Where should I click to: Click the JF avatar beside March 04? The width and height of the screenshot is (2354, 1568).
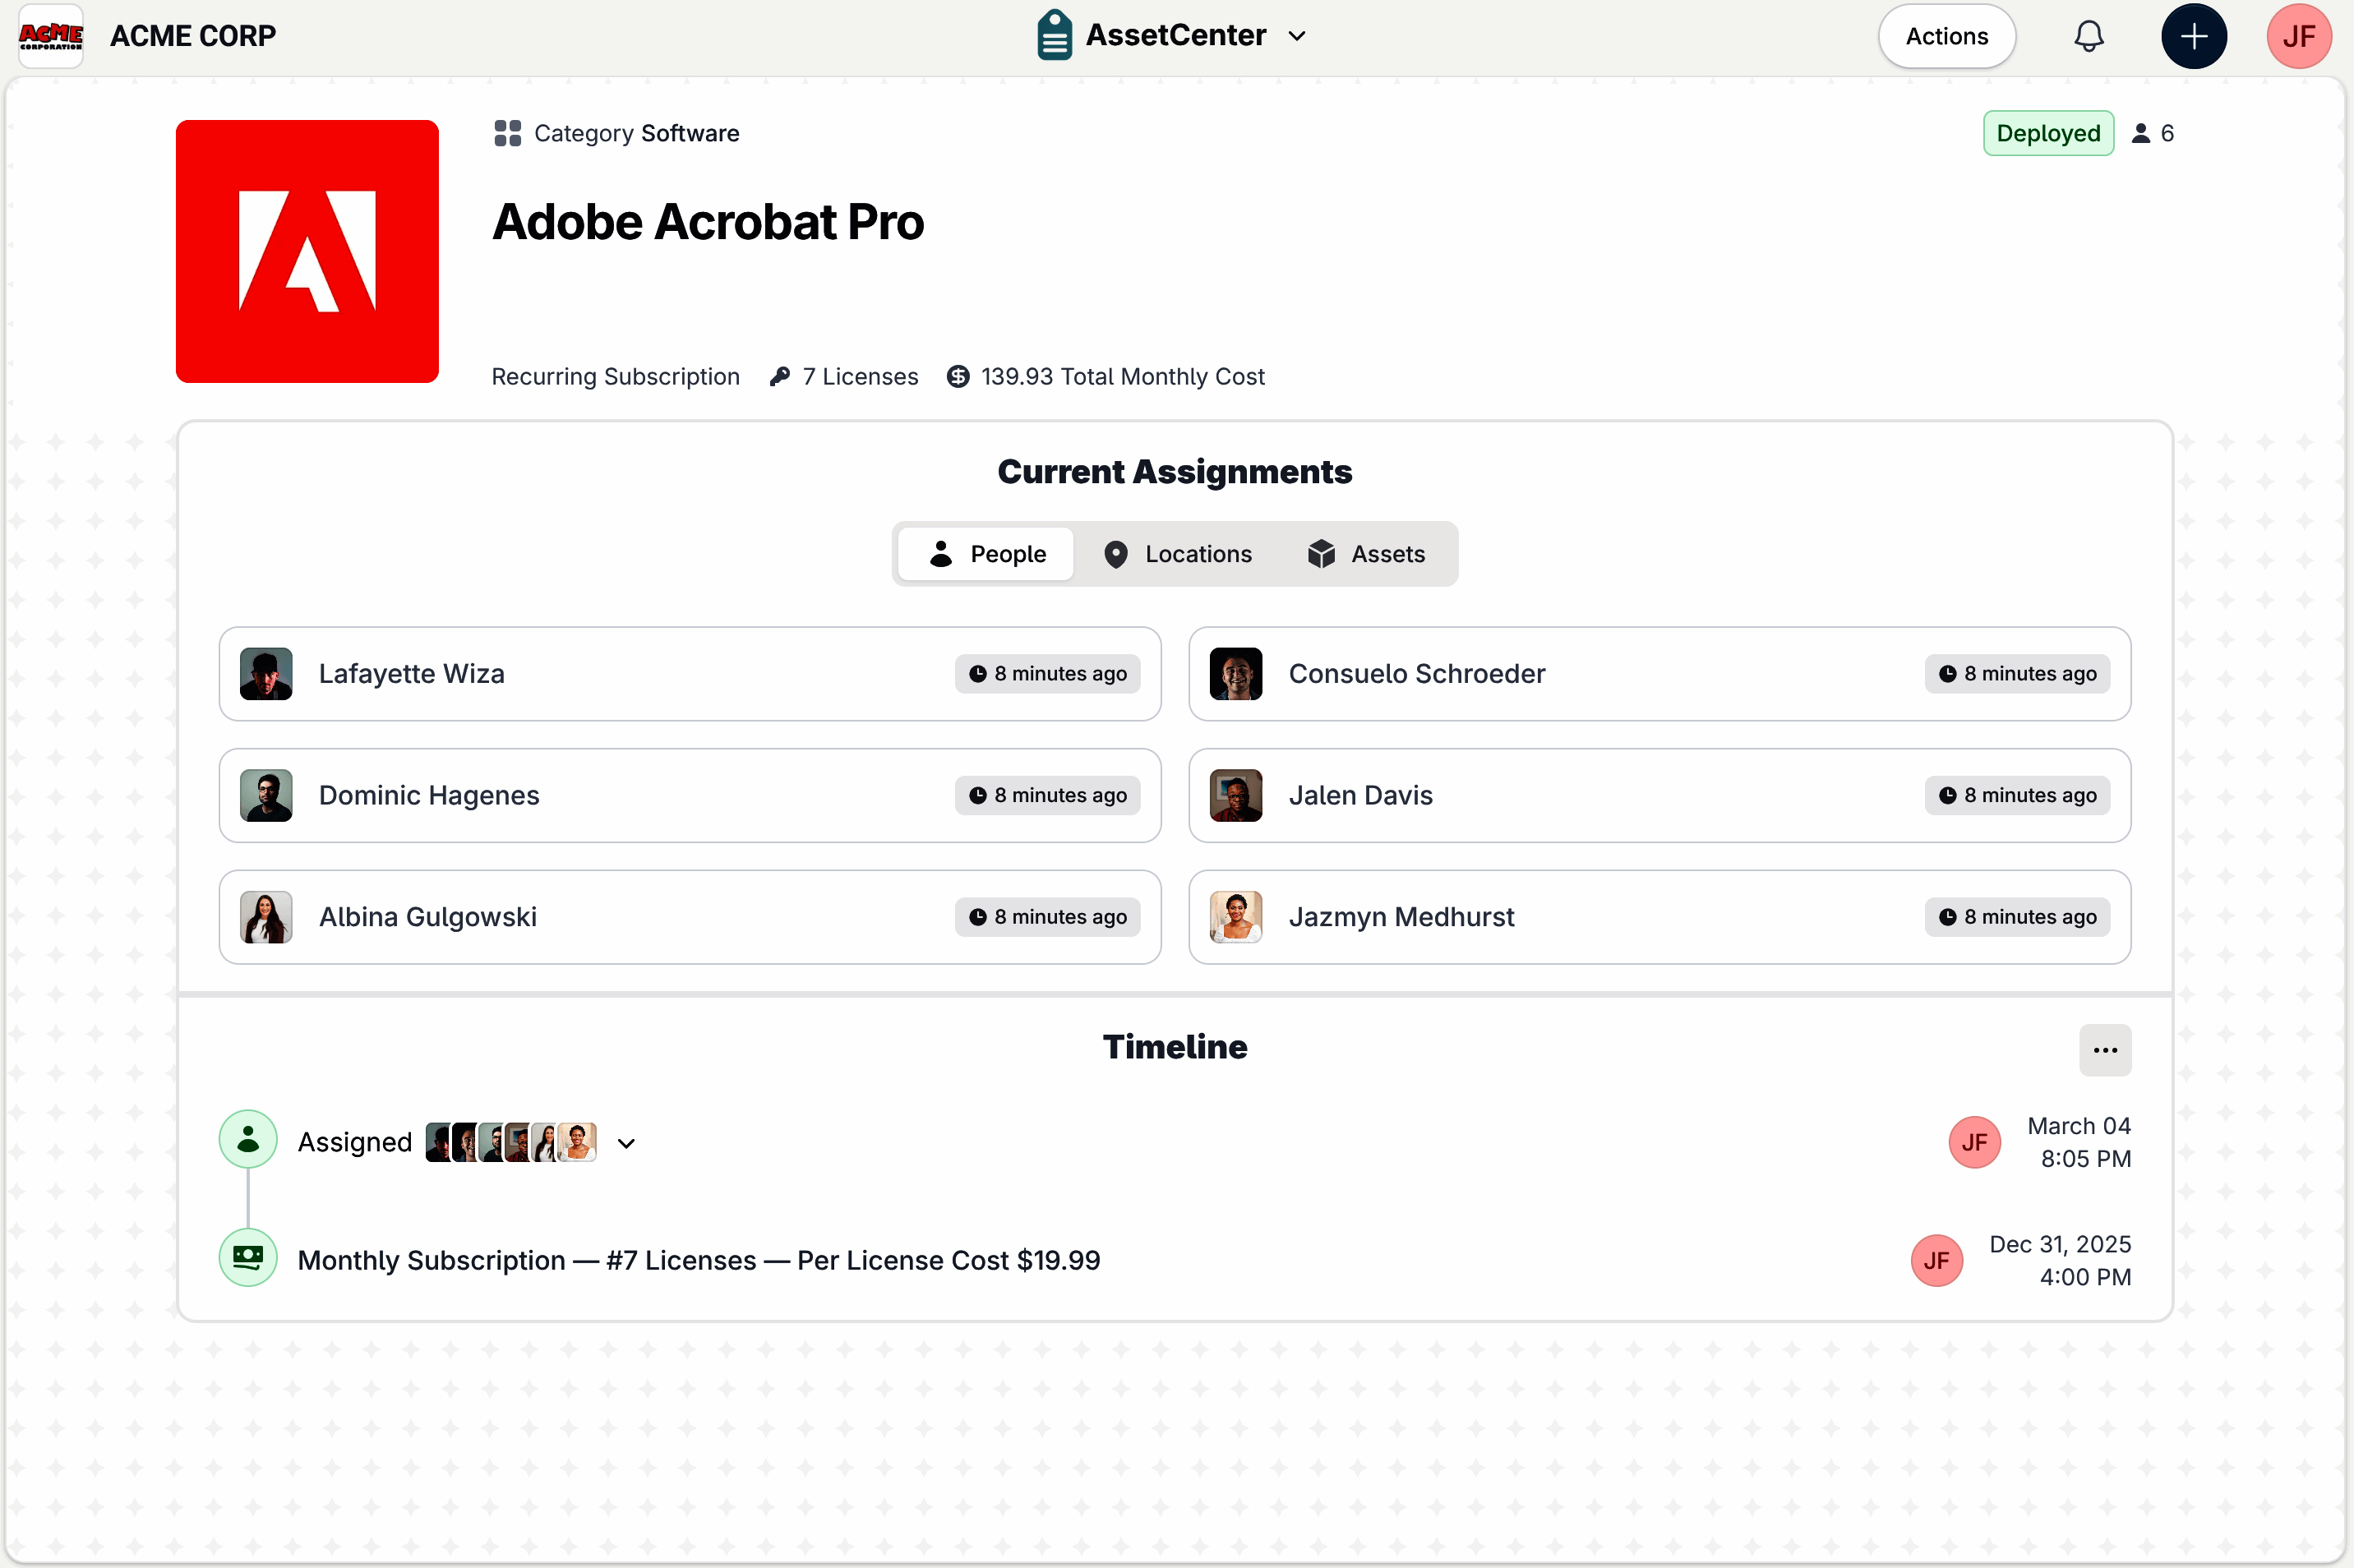1975,1142
